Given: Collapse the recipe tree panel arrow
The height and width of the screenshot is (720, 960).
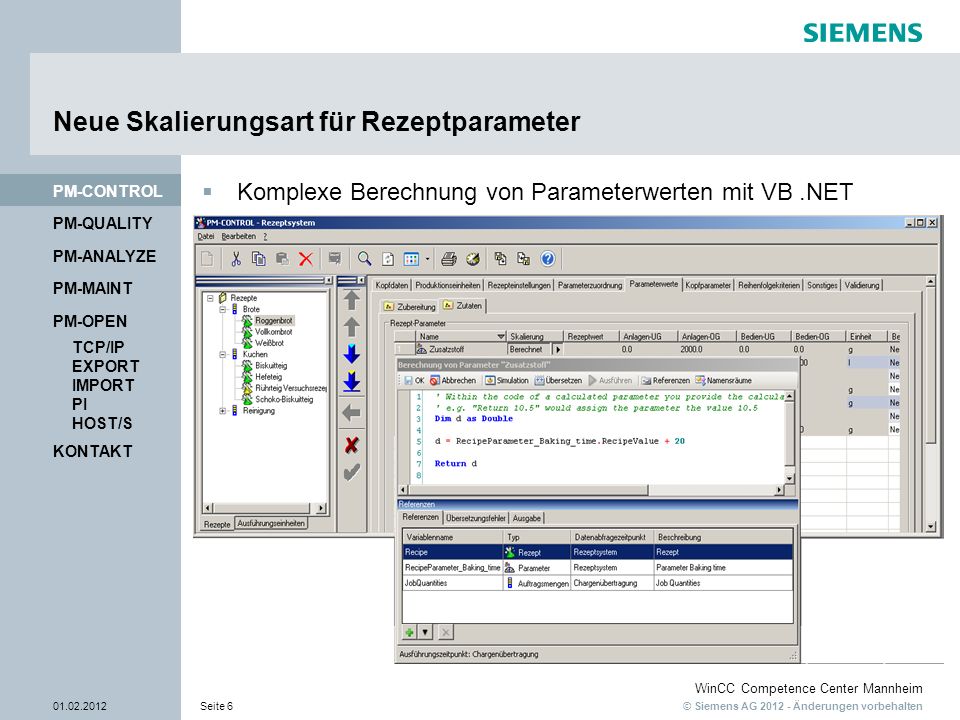Looking at the screenshot, I should pos(328,280).
